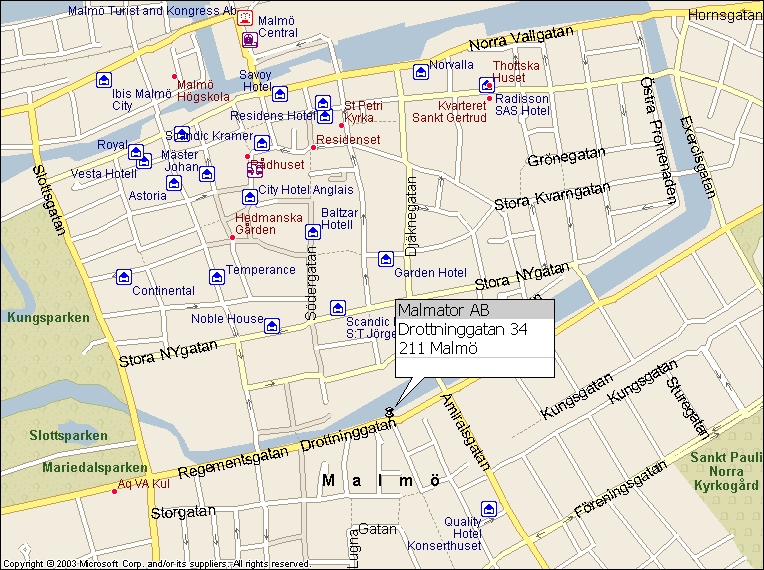
Task: Select the Savoy Hotel marker icon
Action: click(280, 94)
